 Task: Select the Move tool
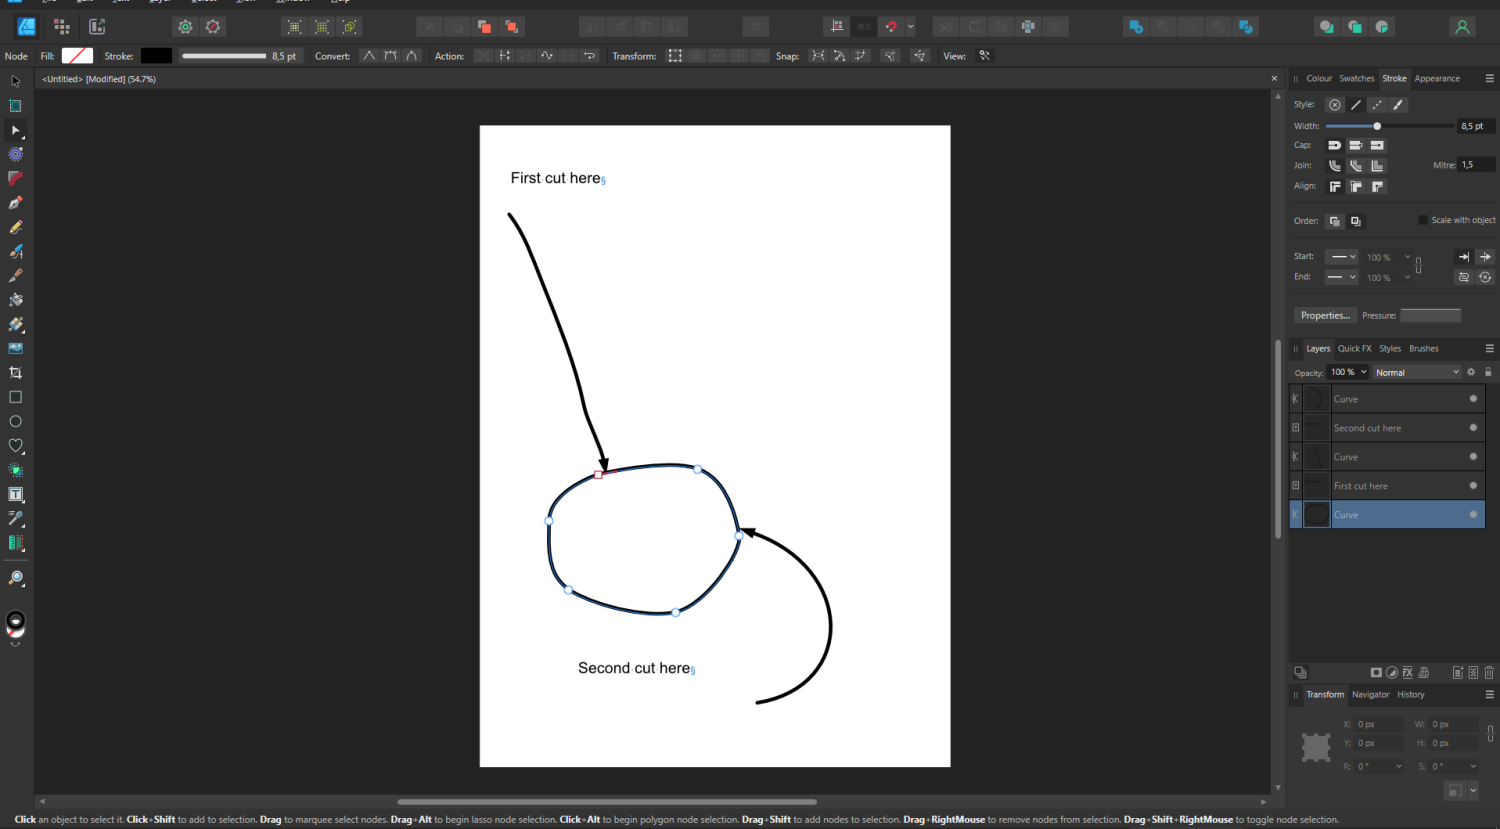point(15,80)
